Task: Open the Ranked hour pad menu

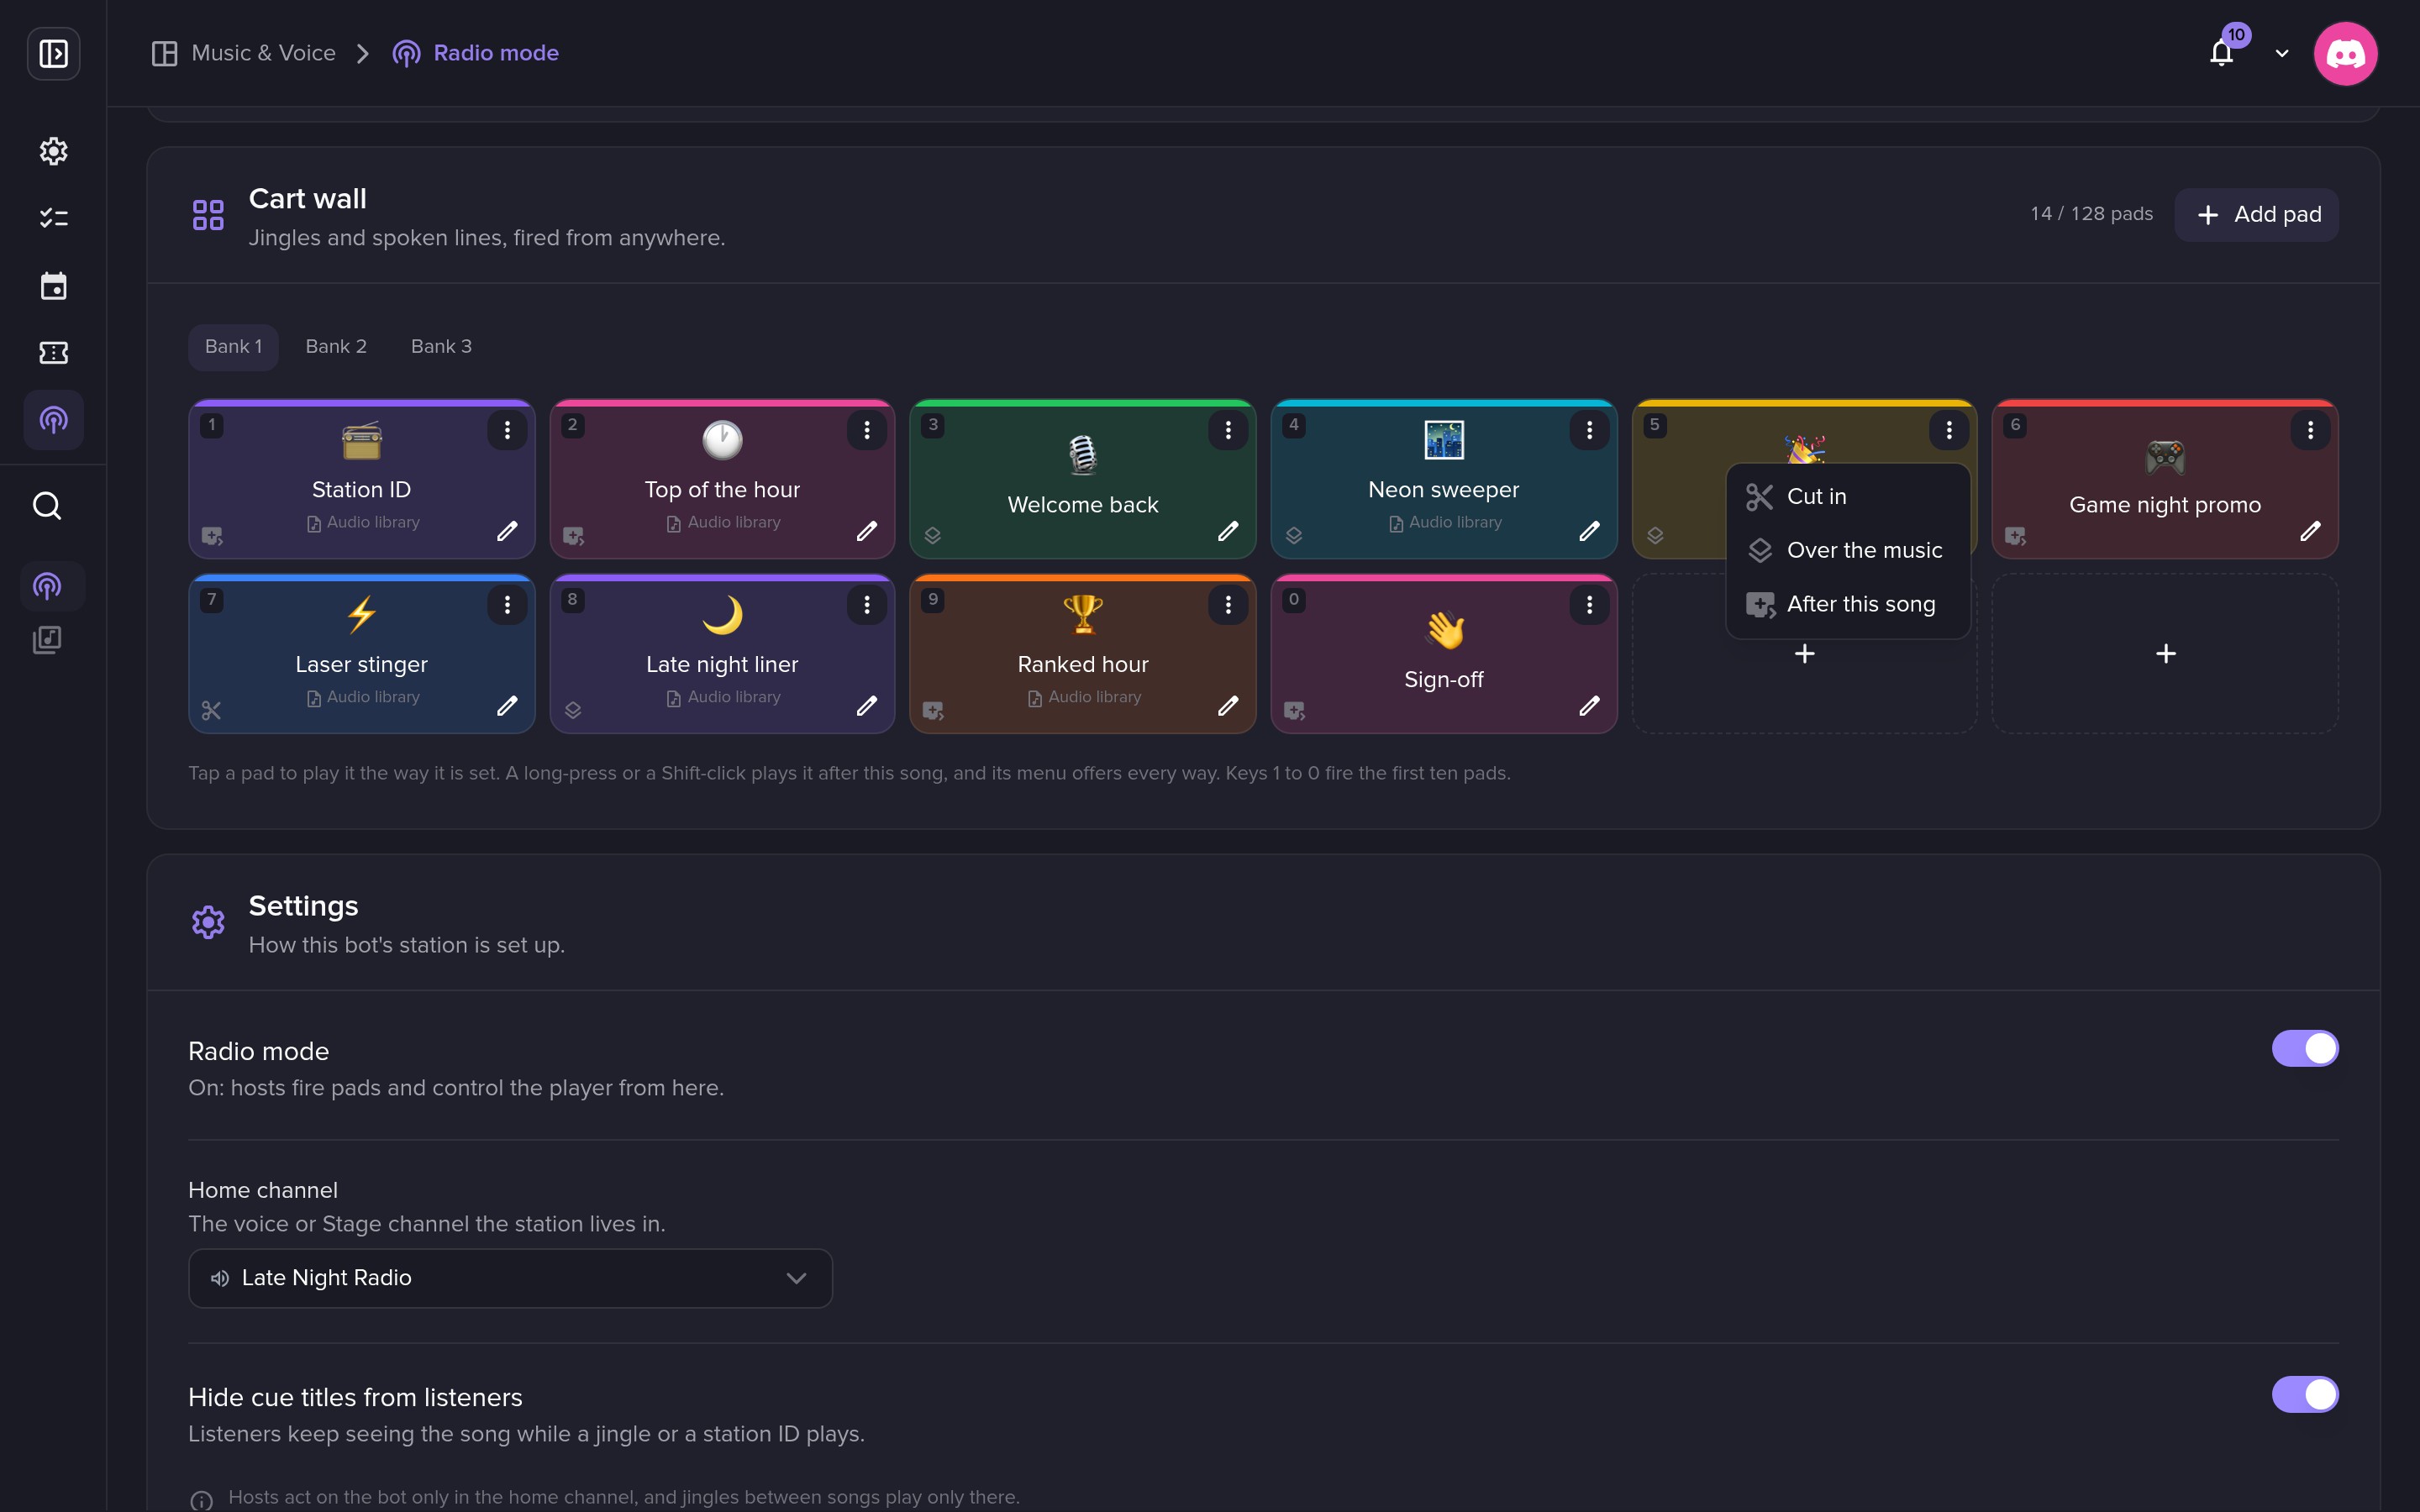Action: click(x=1228, y=605)
